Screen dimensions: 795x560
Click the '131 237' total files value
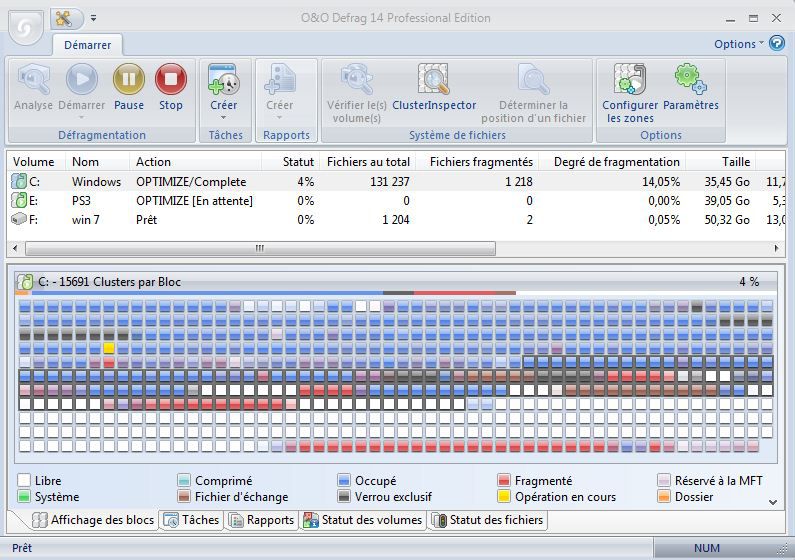pos(389,181)
